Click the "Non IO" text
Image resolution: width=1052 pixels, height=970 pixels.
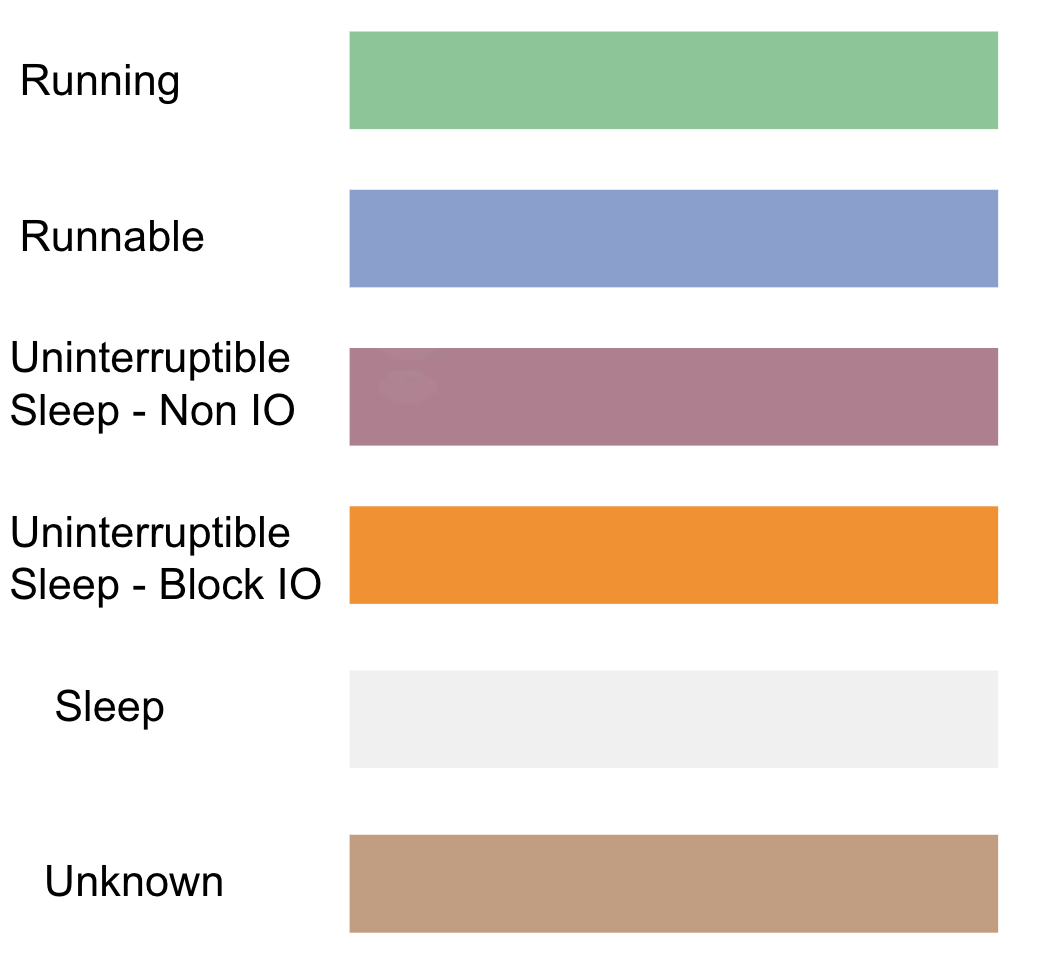coord(227,411)
